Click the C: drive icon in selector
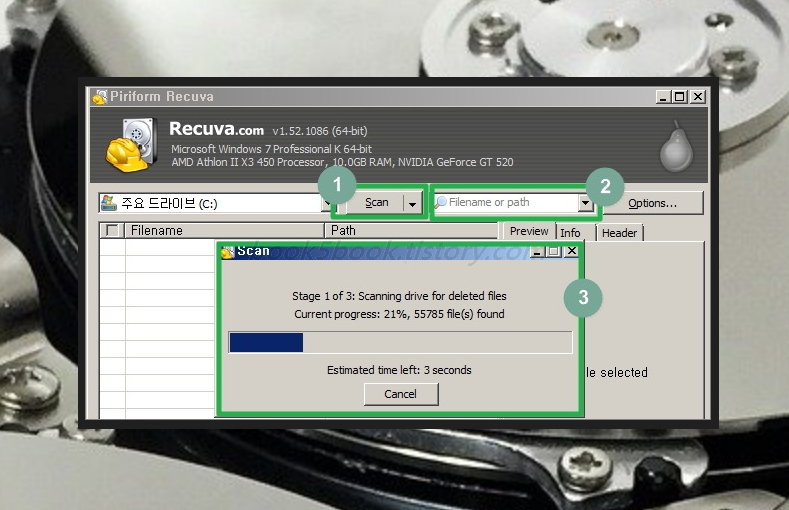 (x=109, y=203)
